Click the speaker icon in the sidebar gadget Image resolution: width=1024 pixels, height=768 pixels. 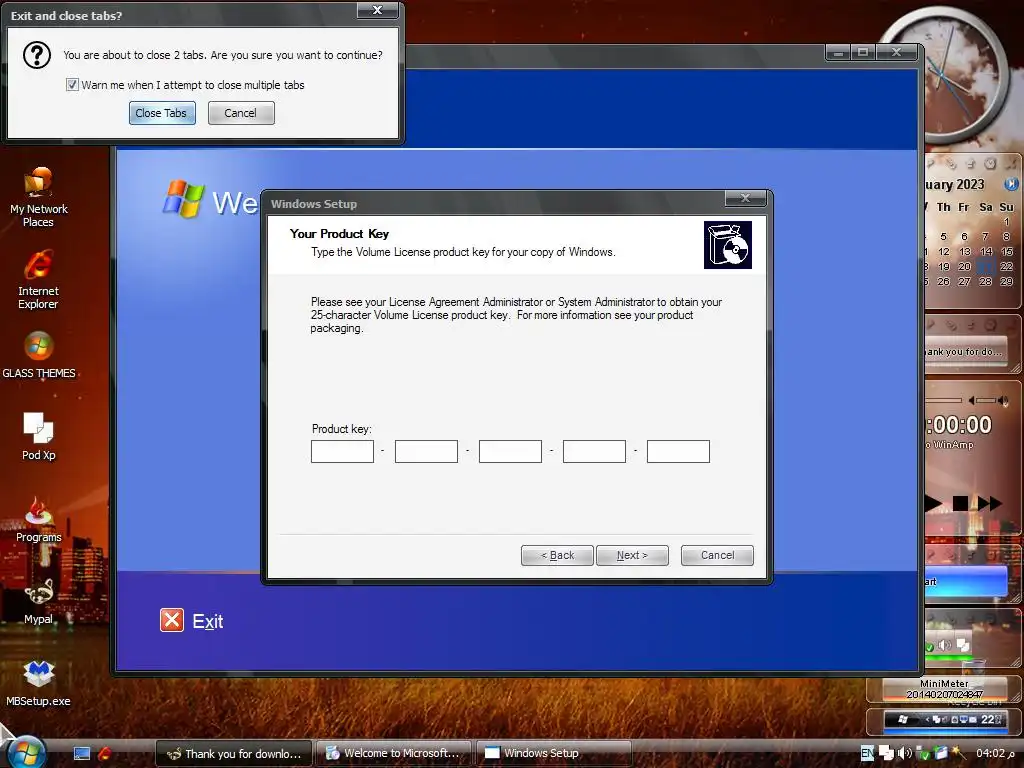[x=945, y=645]
